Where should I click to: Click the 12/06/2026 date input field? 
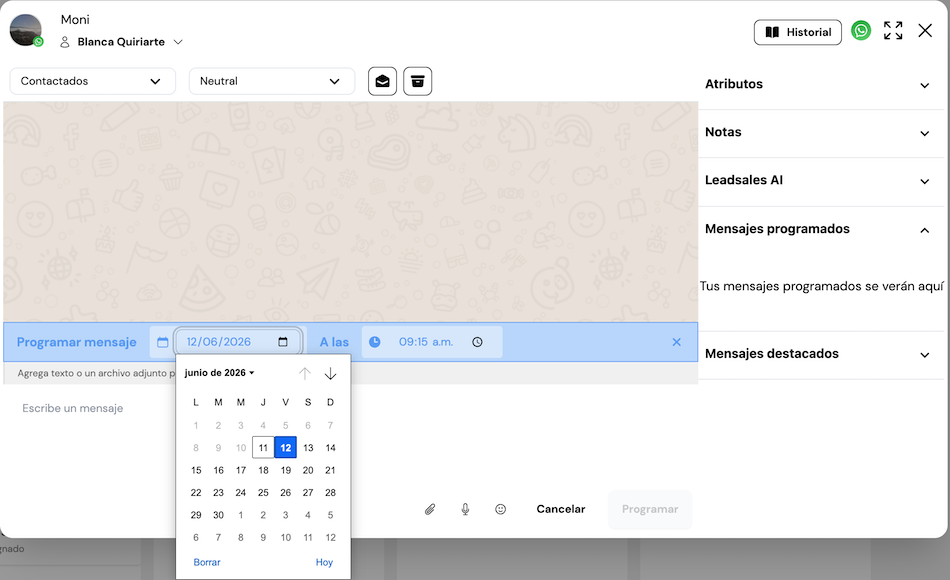pyautogui.click(x=238, y=342)
